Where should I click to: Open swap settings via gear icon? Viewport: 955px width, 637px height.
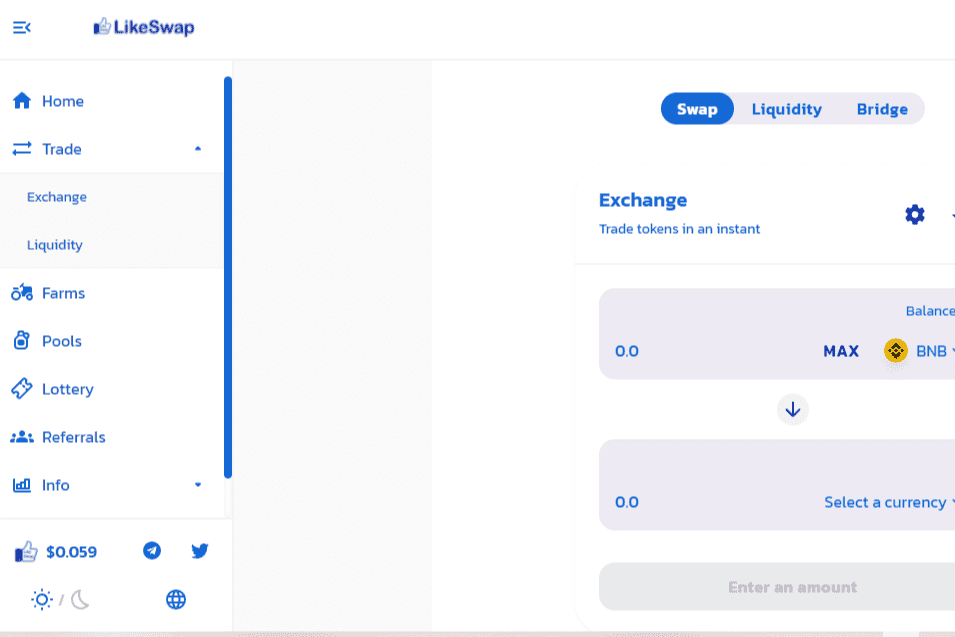click(x=914, y=214)
